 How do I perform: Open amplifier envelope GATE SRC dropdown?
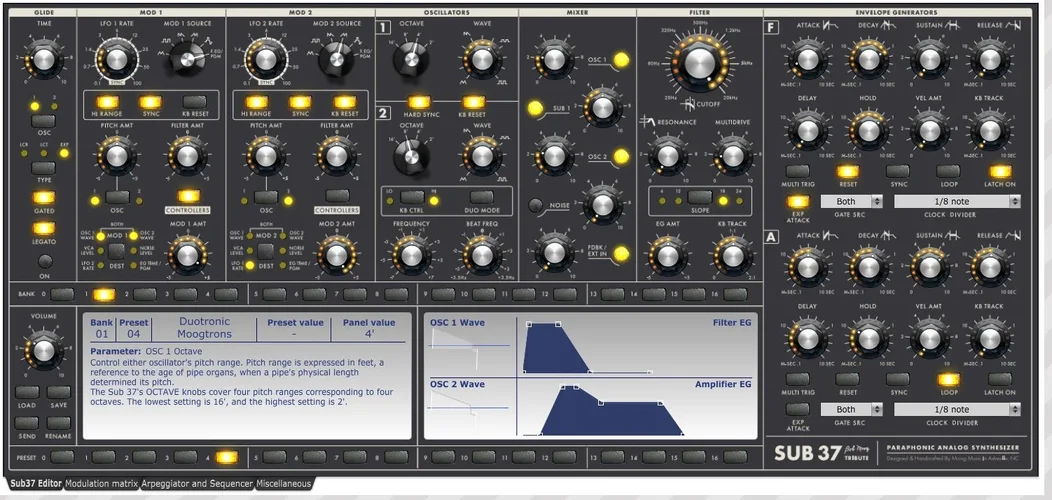click(851, 409)
